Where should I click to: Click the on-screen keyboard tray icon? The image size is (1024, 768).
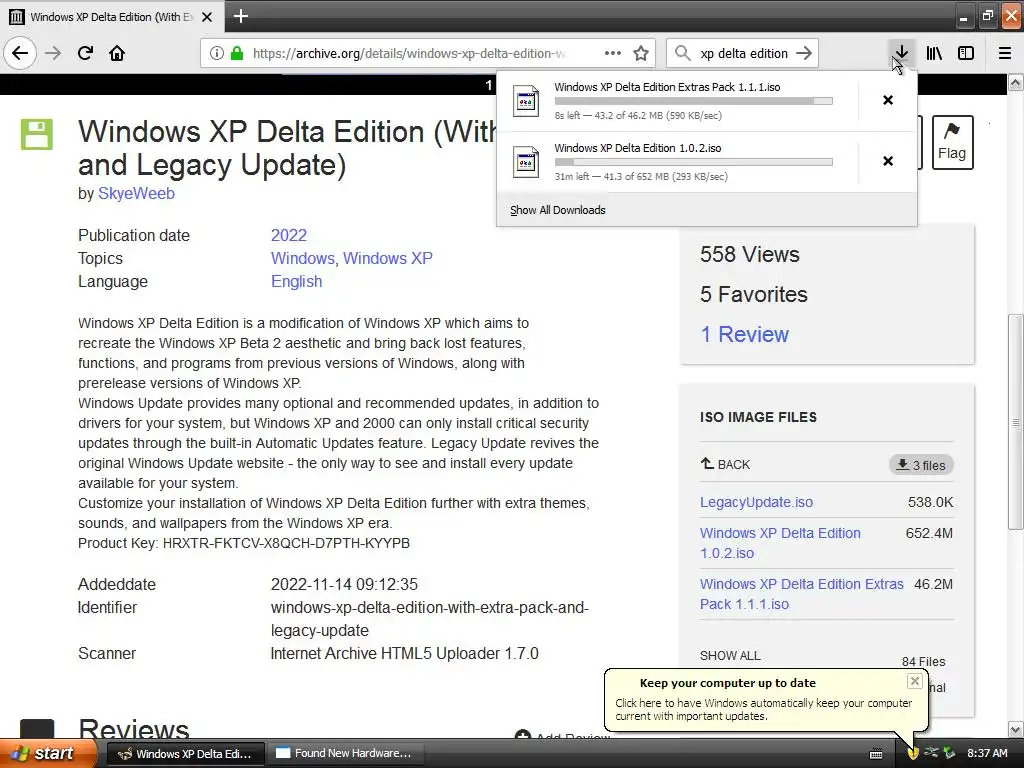pos(876,754)
